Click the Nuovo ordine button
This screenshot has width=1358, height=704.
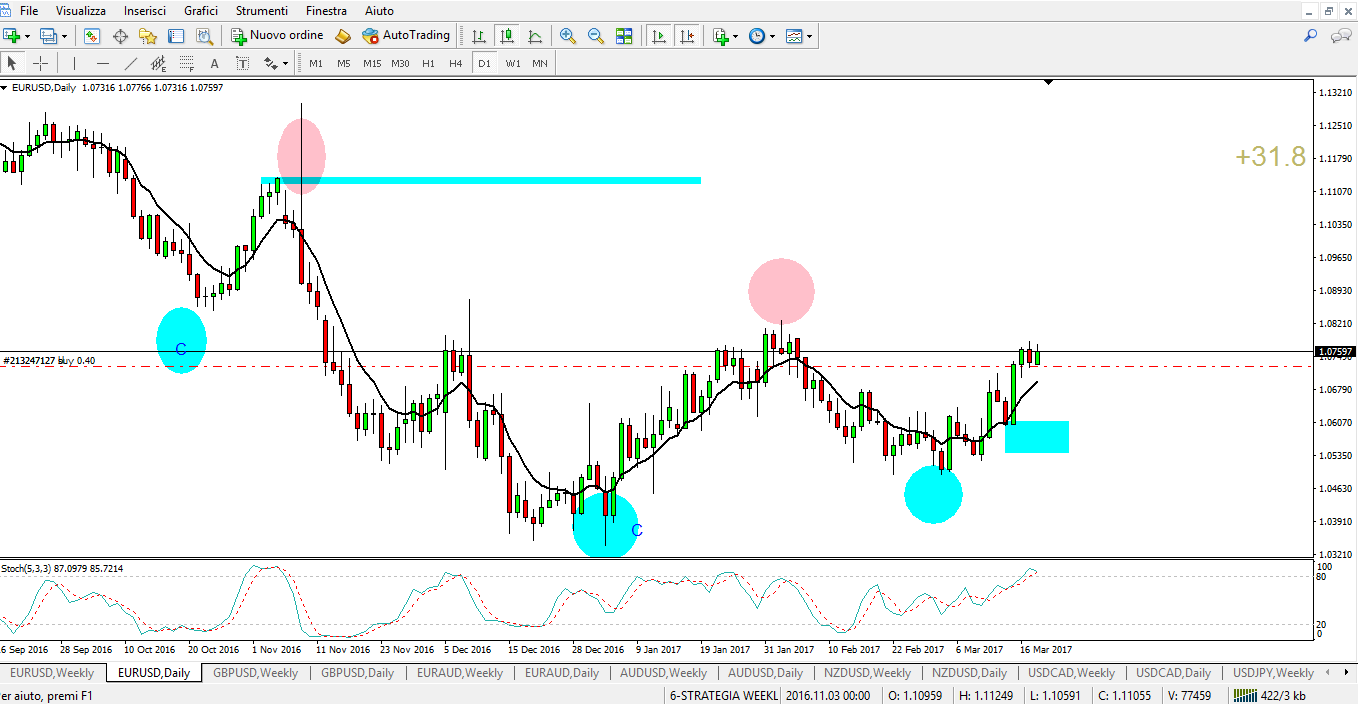278,36
